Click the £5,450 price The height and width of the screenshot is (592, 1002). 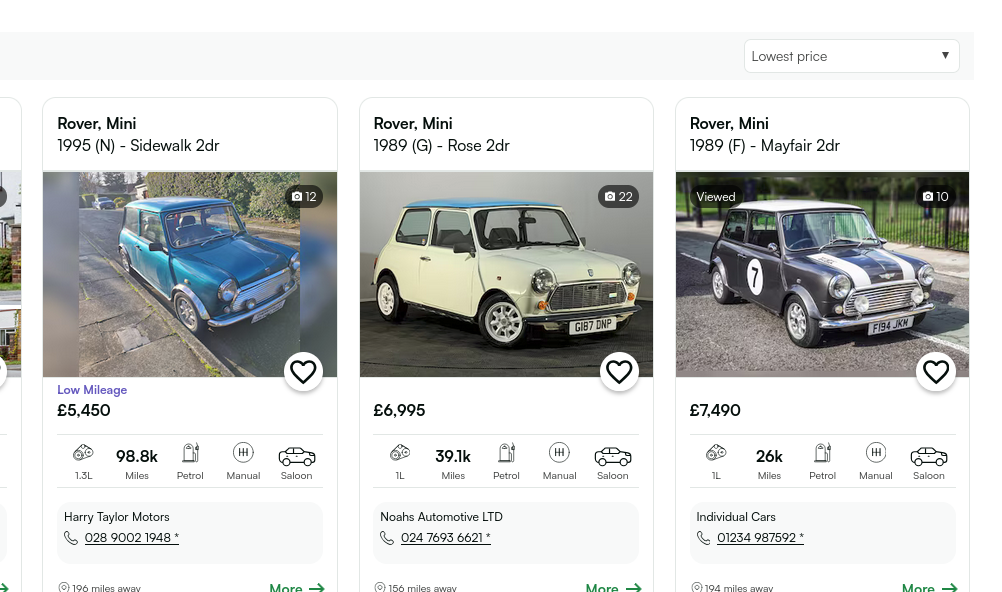(84, 410)
